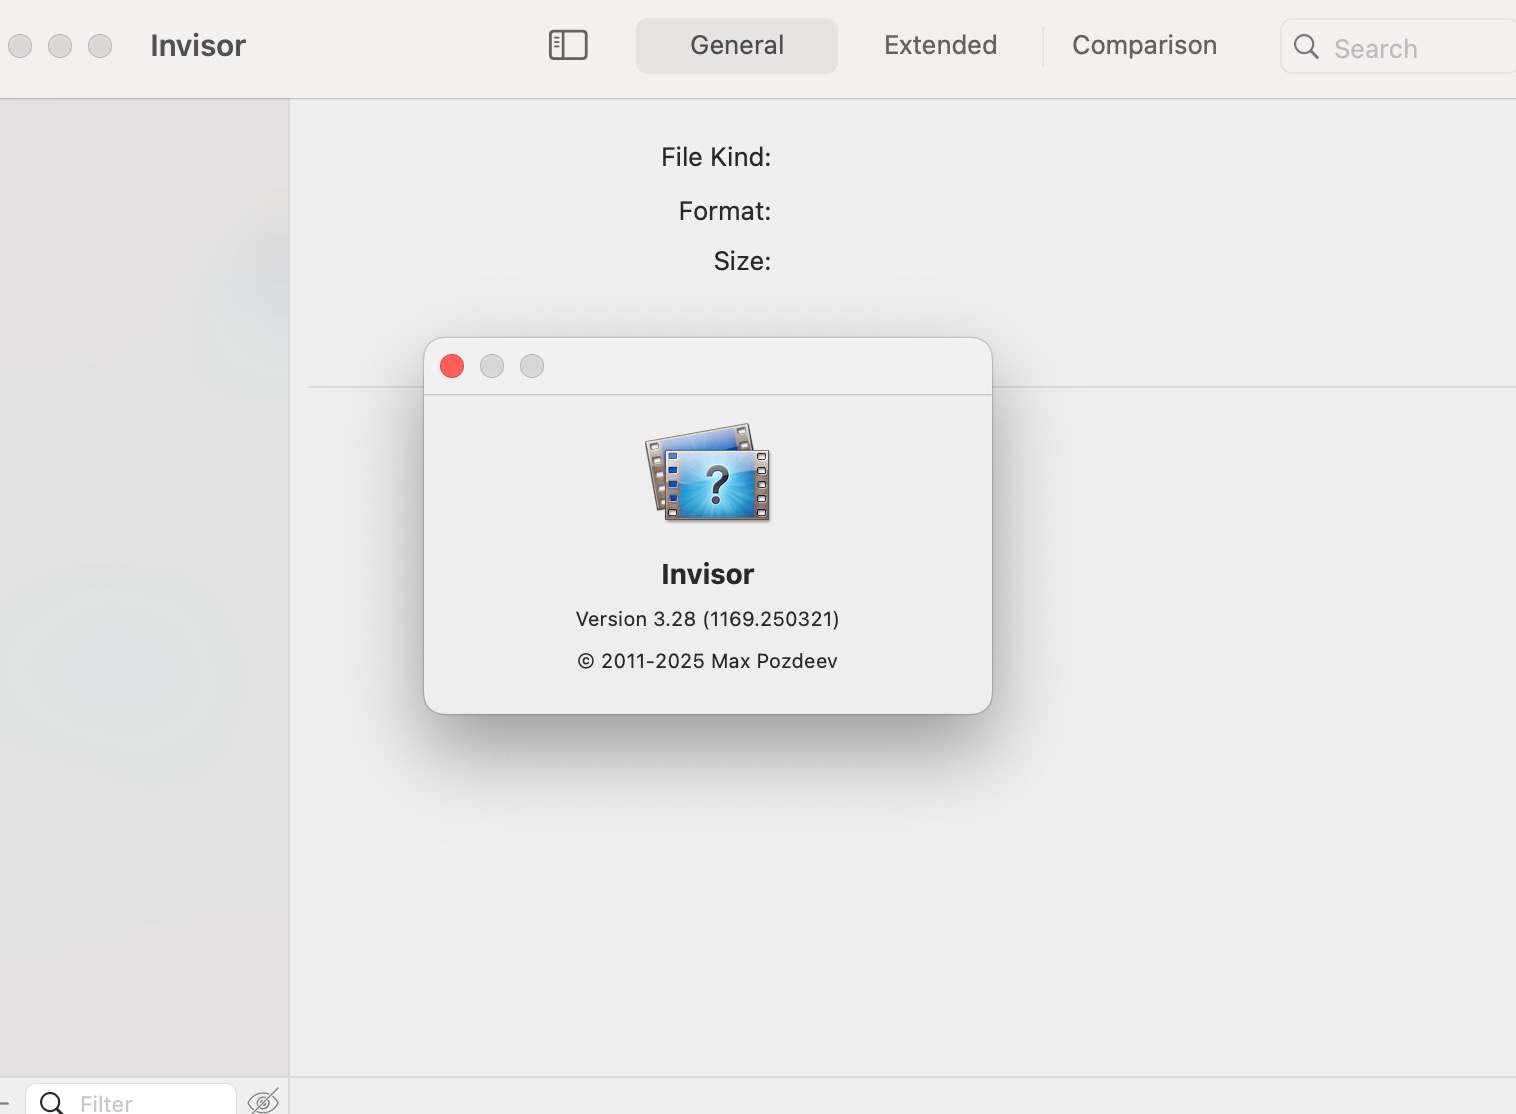Click the version text 3.28 in dialog
Viewport: 1516px width, 1114px height.
[707, 619]
